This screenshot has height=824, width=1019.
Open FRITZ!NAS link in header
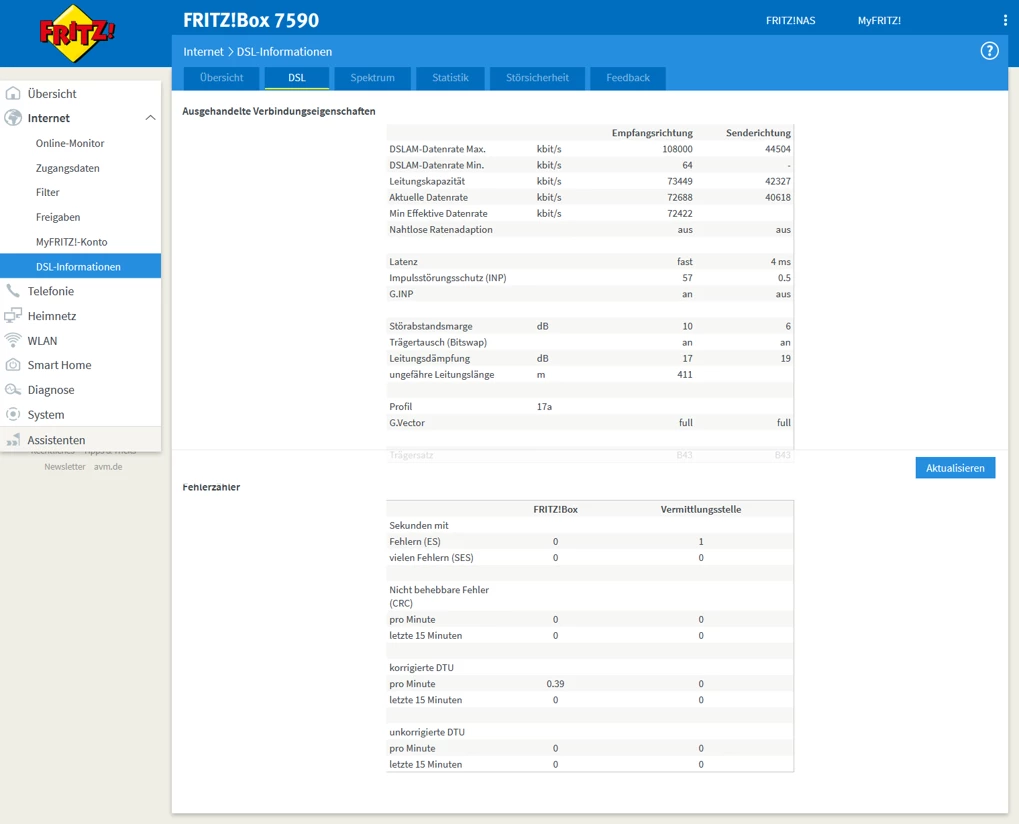point(790,20)
